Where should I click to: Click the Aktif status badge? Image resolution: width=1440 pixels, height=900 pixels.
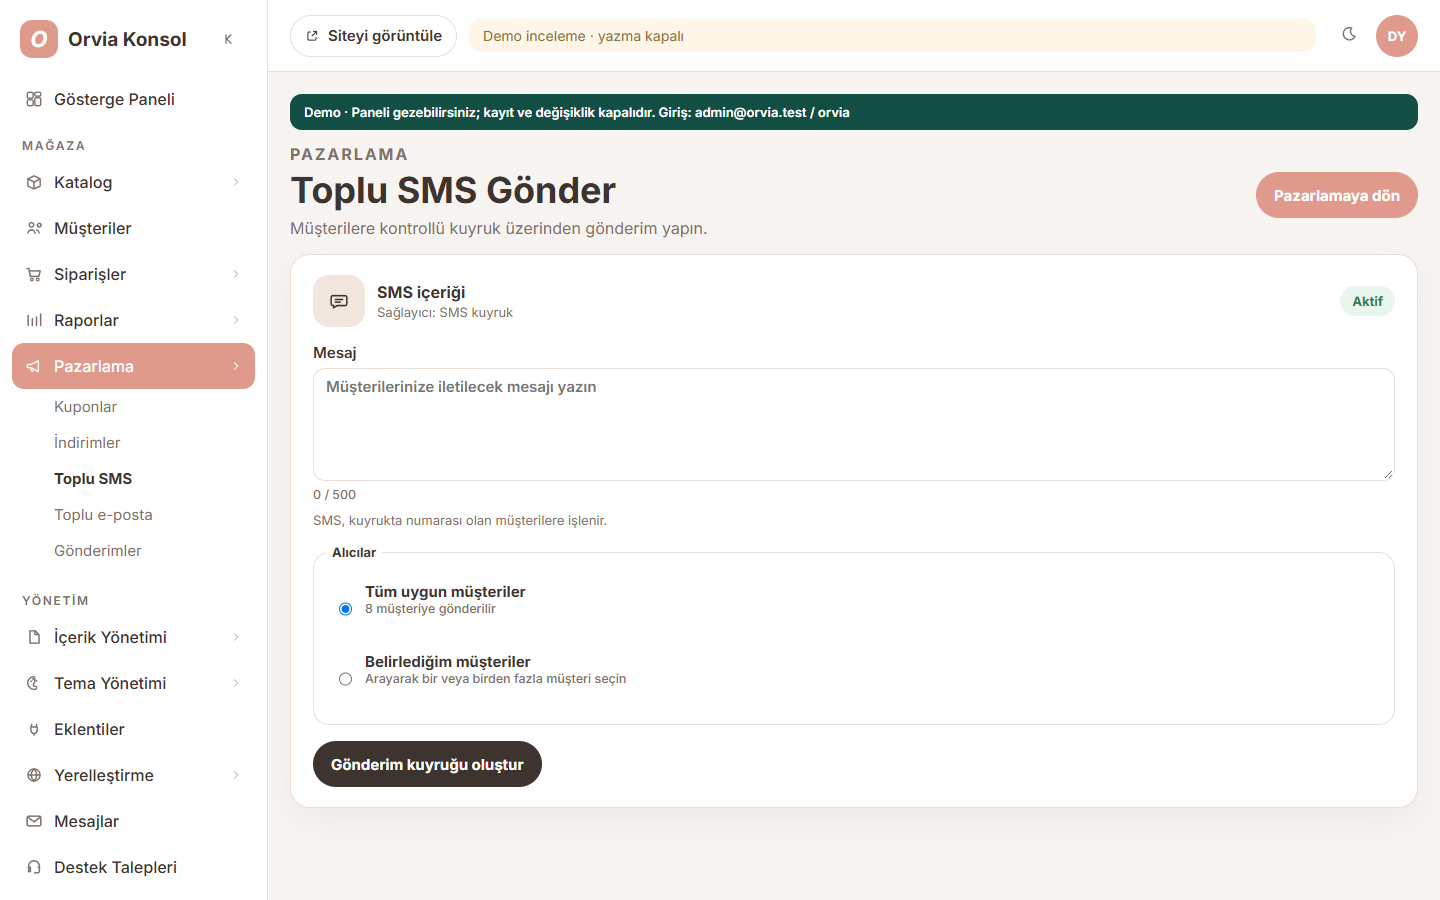click(x=1367, y=301)
